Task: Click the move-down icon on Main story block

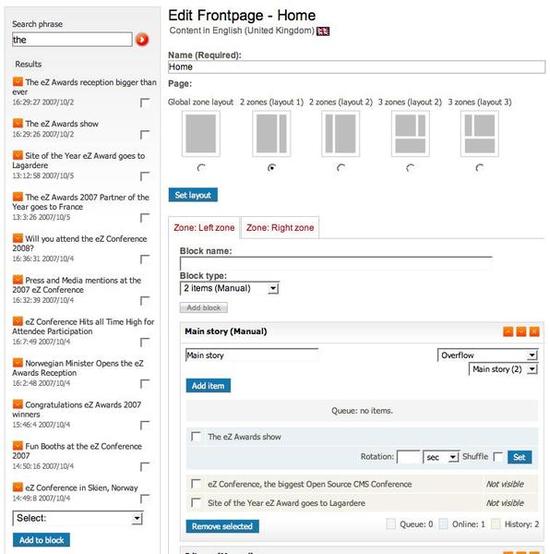Action: click(521, 331)
